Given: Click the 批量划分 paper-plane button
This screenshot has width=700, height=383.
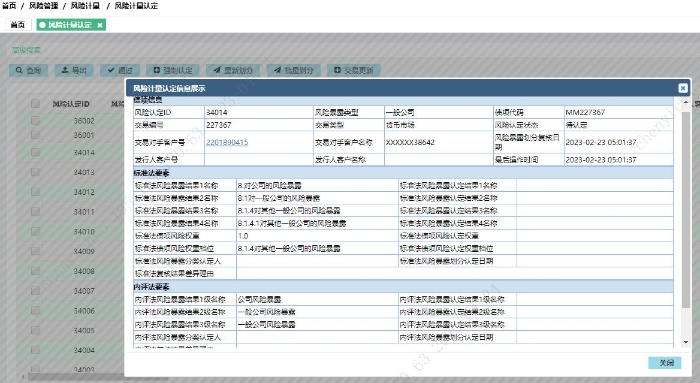Looking at the screenshot, I should point(294,71).
